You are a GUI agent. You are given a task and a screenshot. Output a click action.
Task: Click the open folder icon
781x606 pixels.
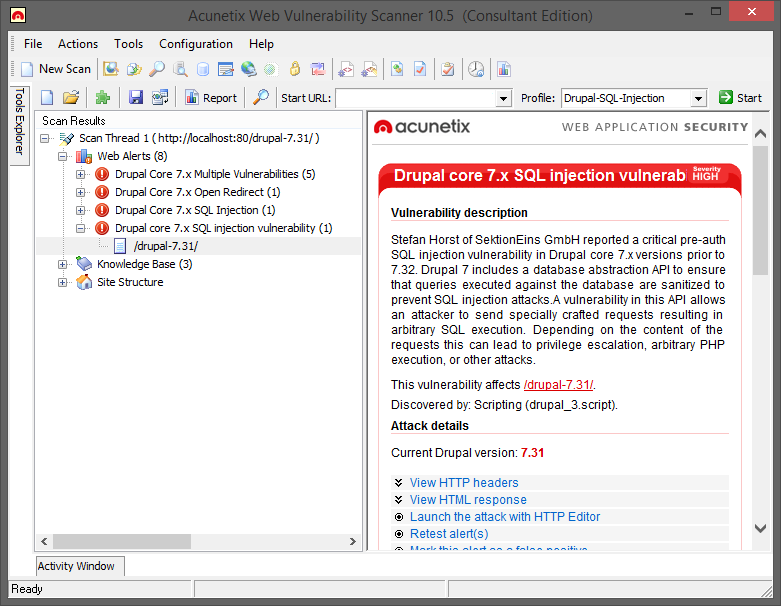coord(71,98)
